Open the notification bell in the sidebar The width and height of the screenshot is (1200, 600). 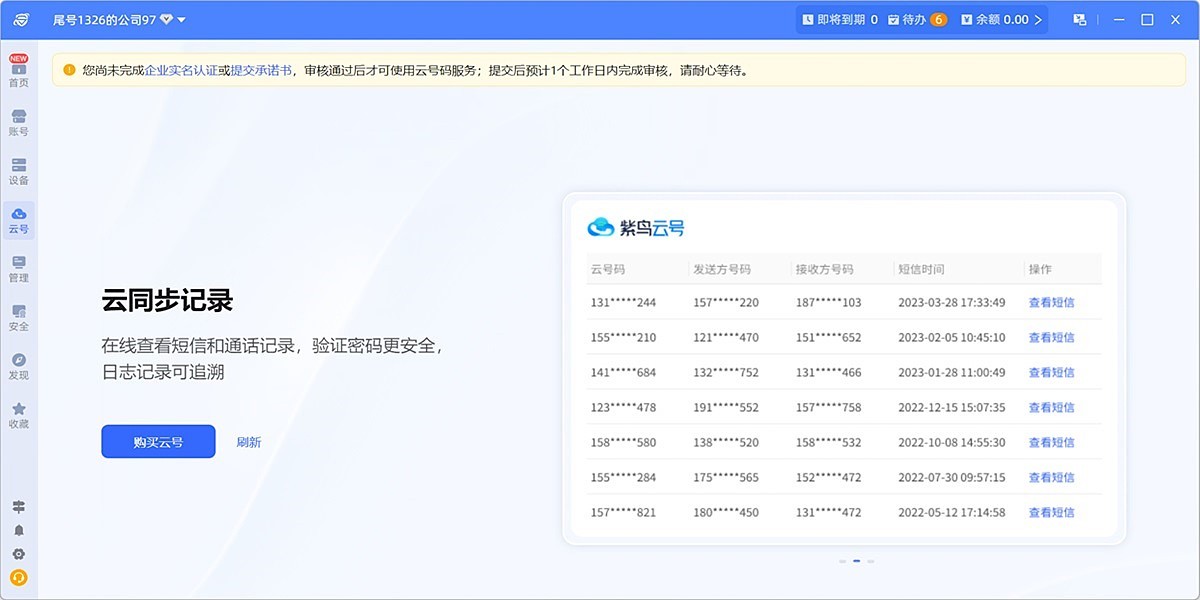click(18, 531)
